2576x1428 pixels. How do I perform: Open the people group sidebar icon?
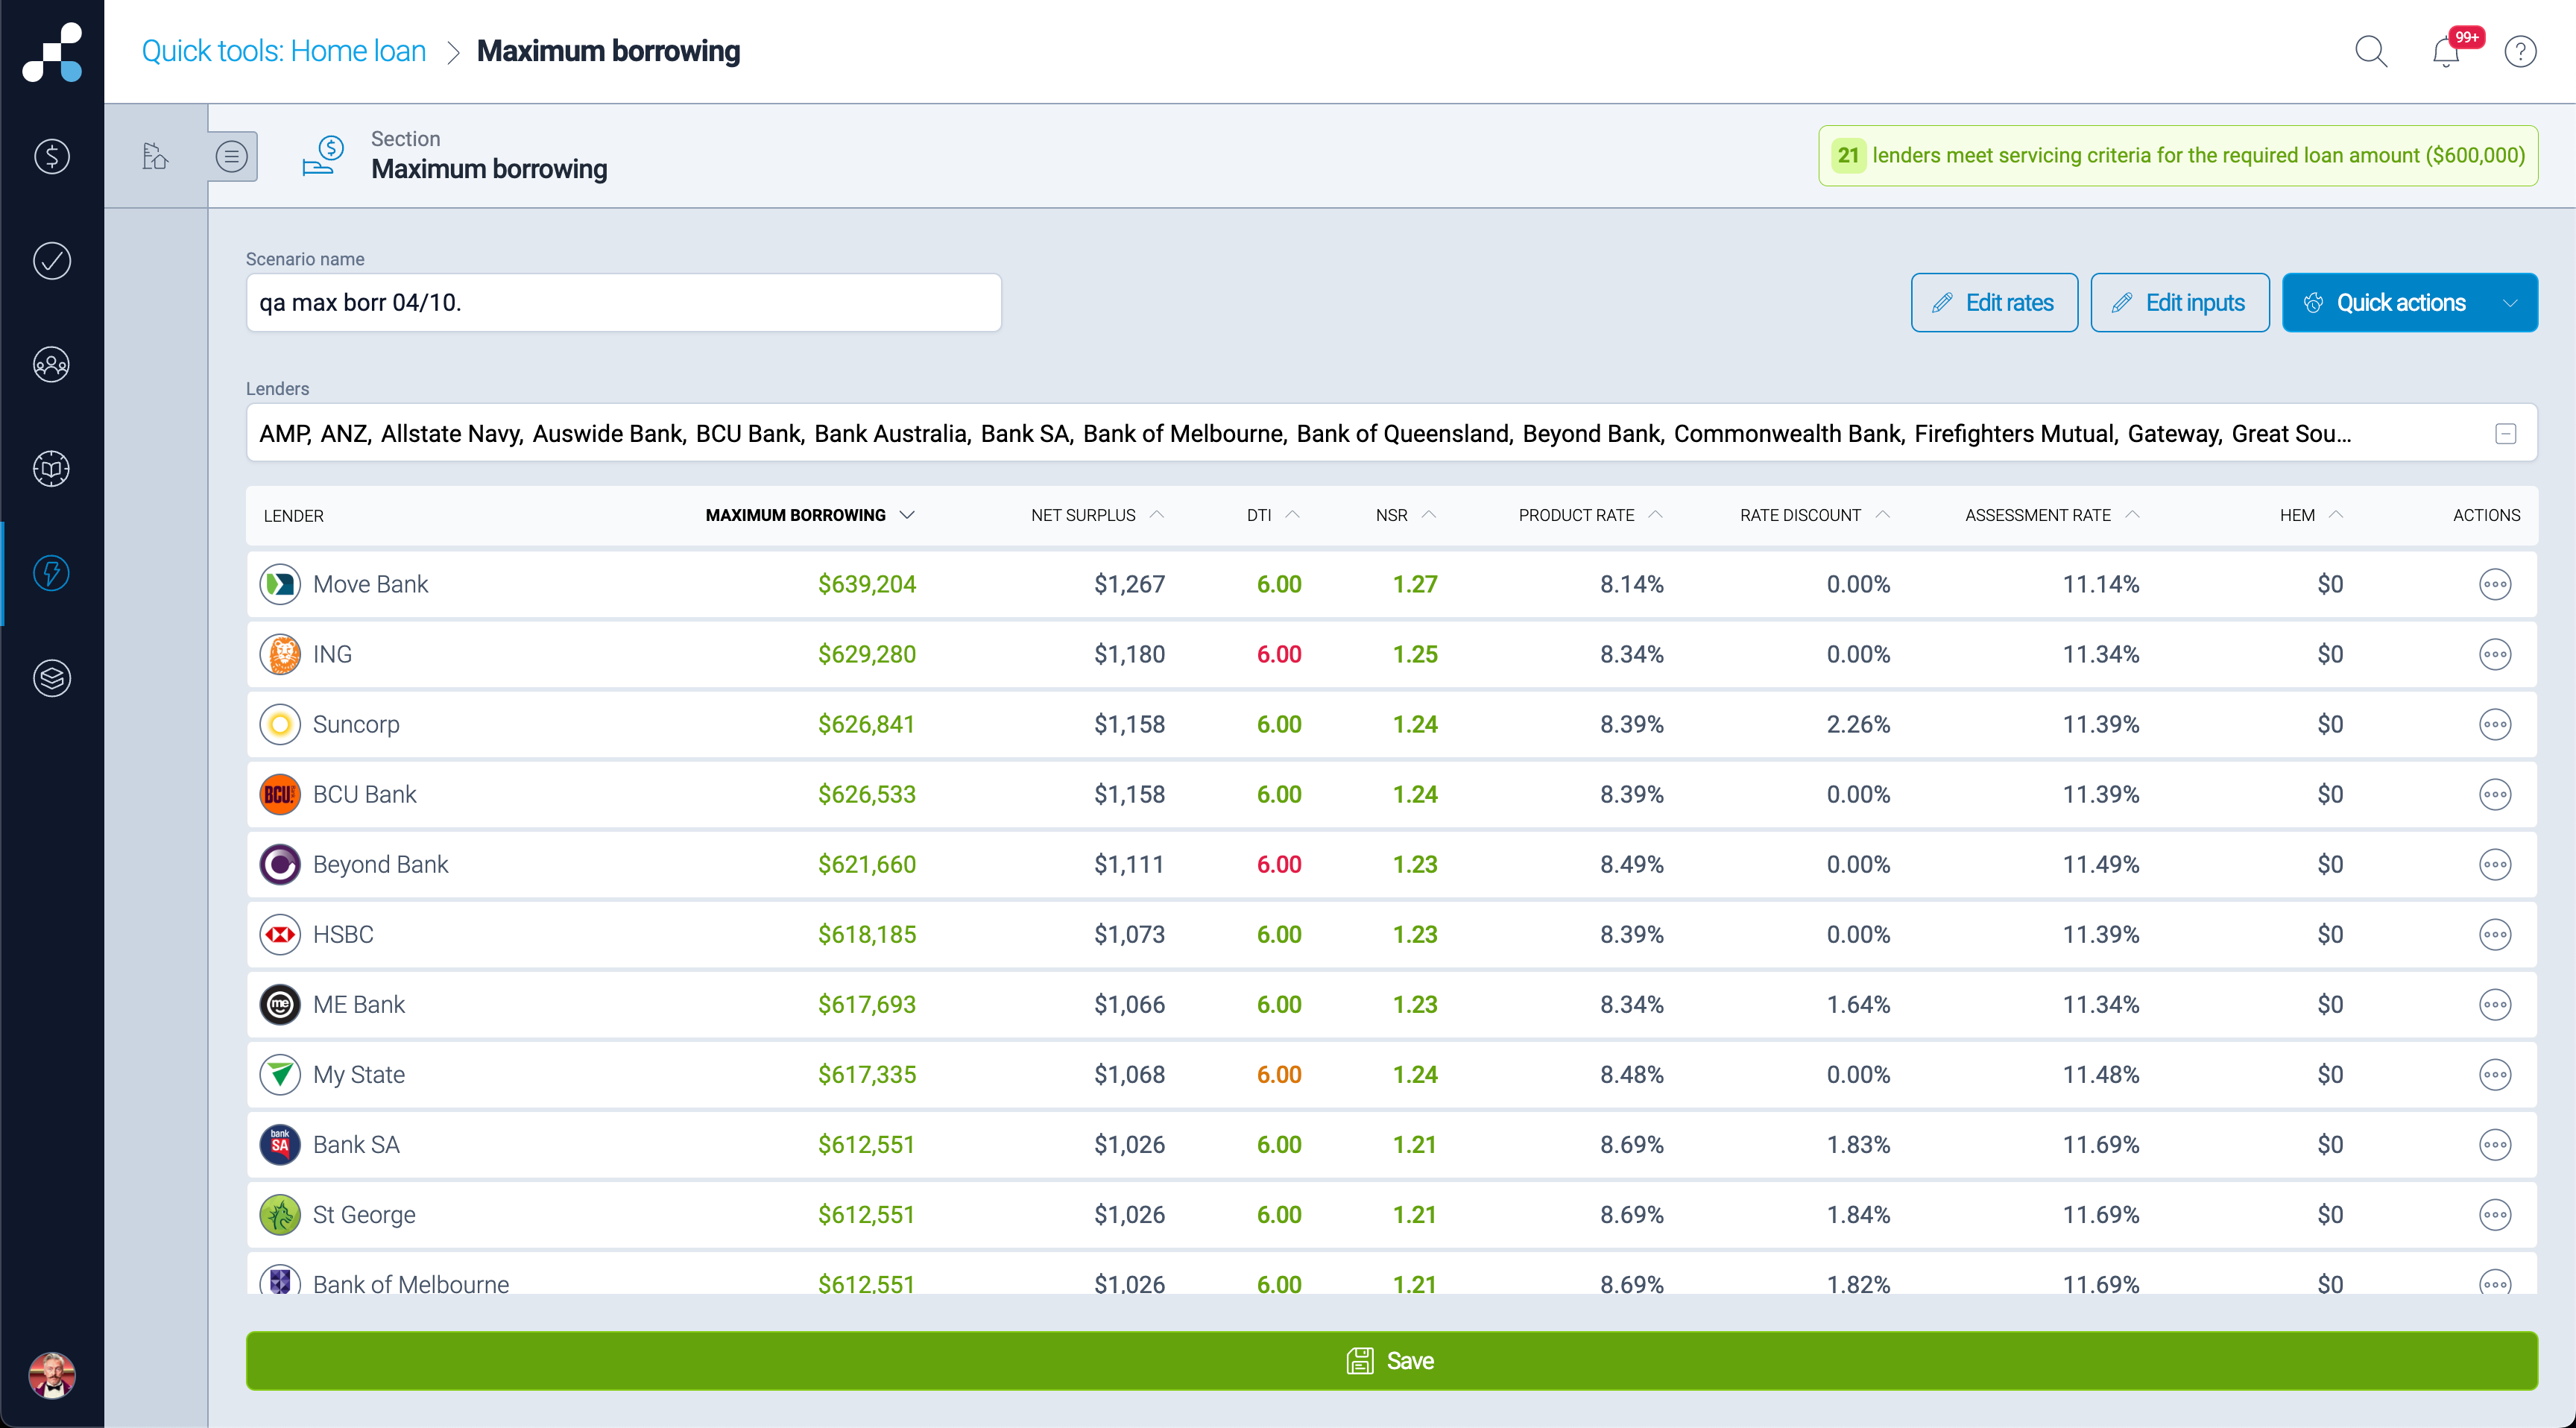click(x=52, y=365)
